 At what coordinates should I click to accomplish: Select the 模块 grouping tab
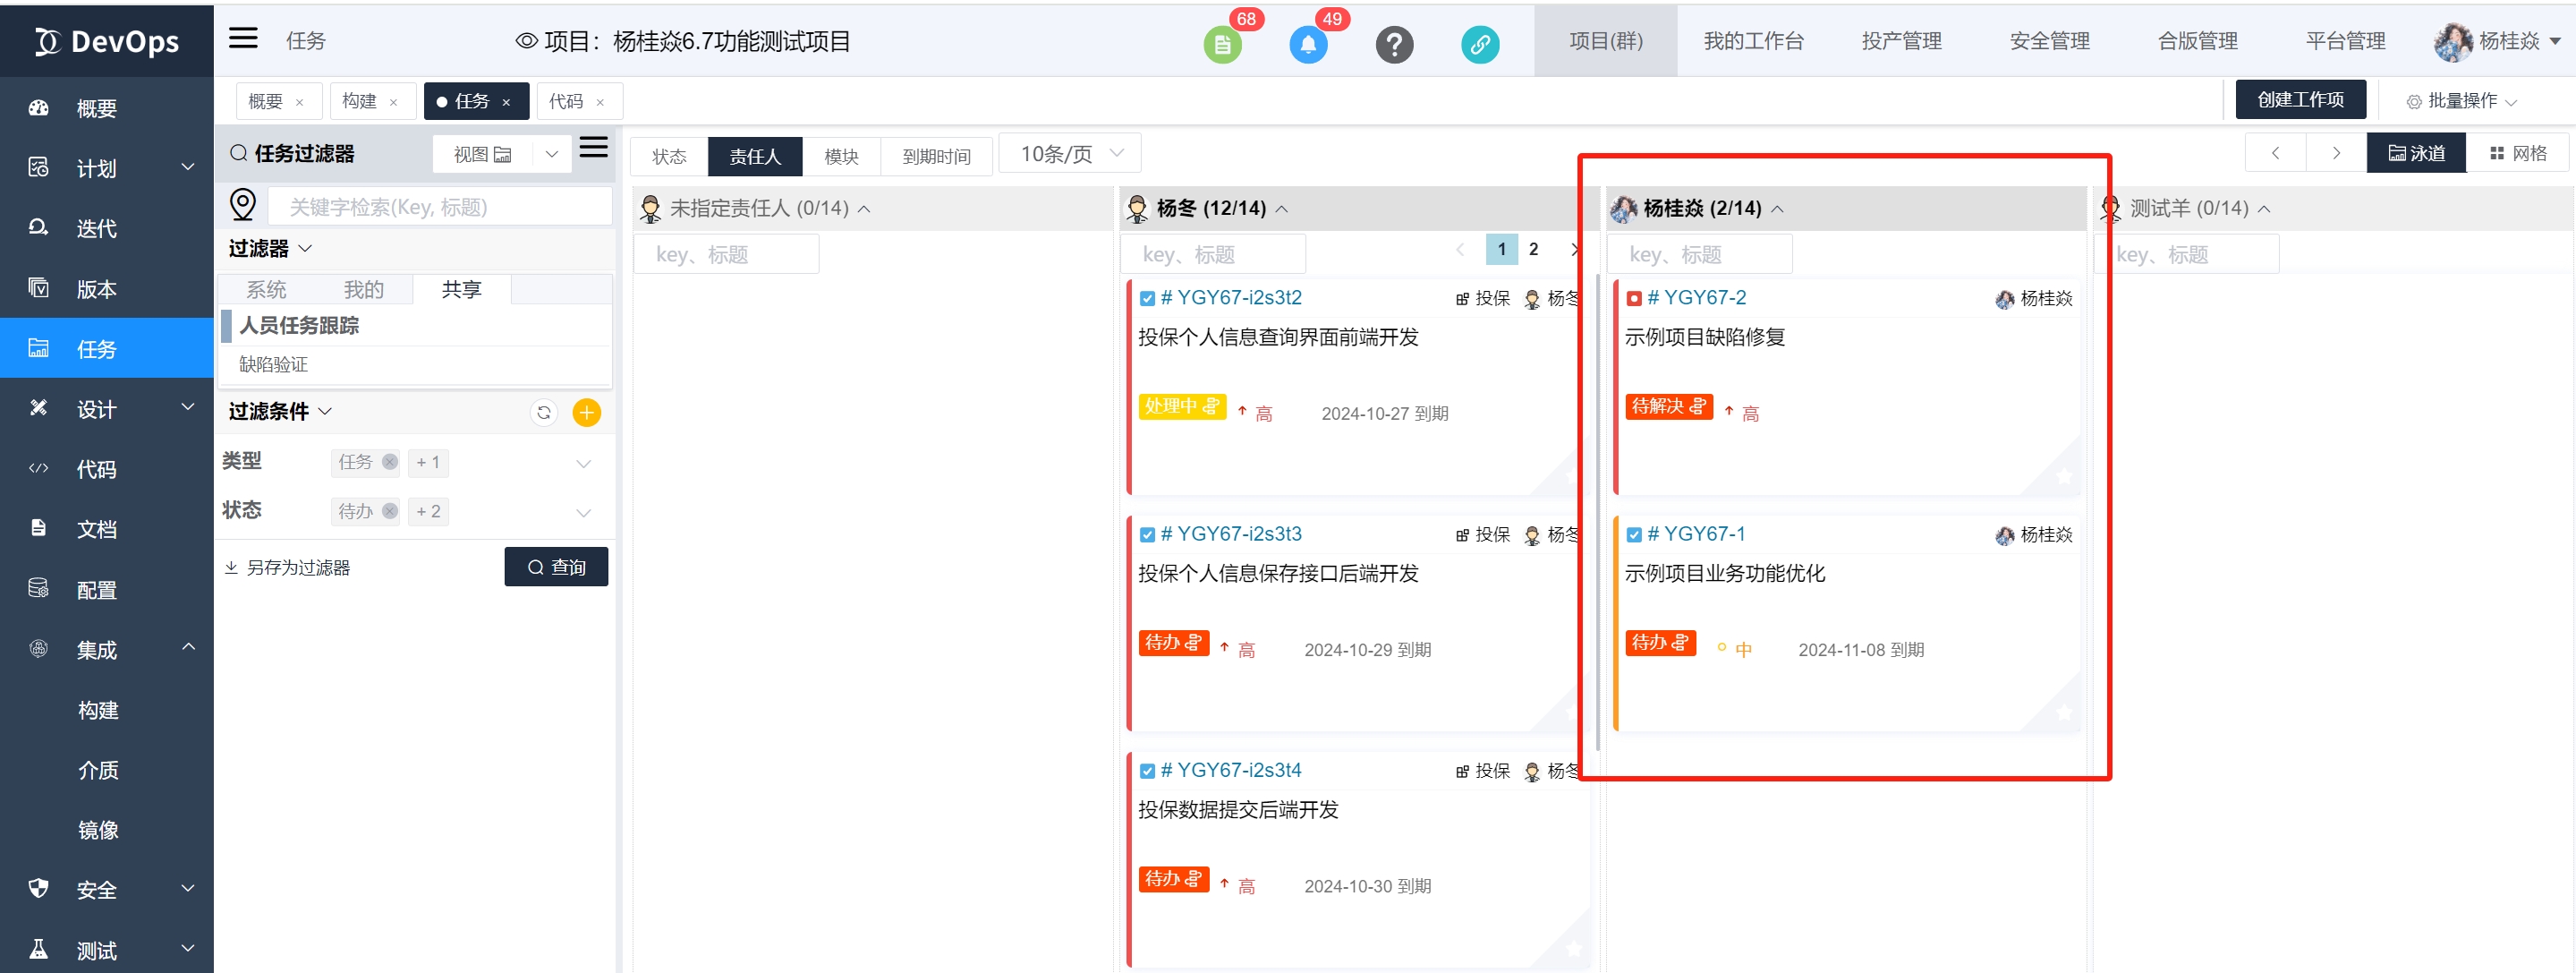(840, 156)
